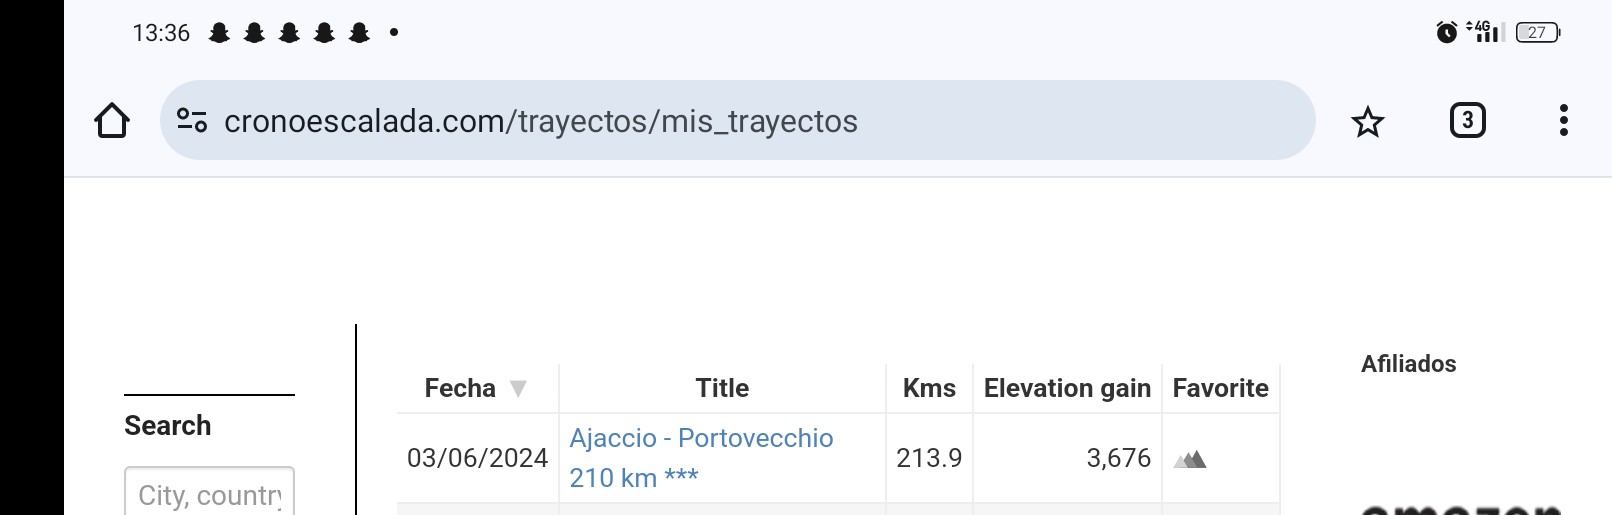Open the tab switcher showing 3 tabs
Screen dimensions: 1612x515
pos(1467,121)
